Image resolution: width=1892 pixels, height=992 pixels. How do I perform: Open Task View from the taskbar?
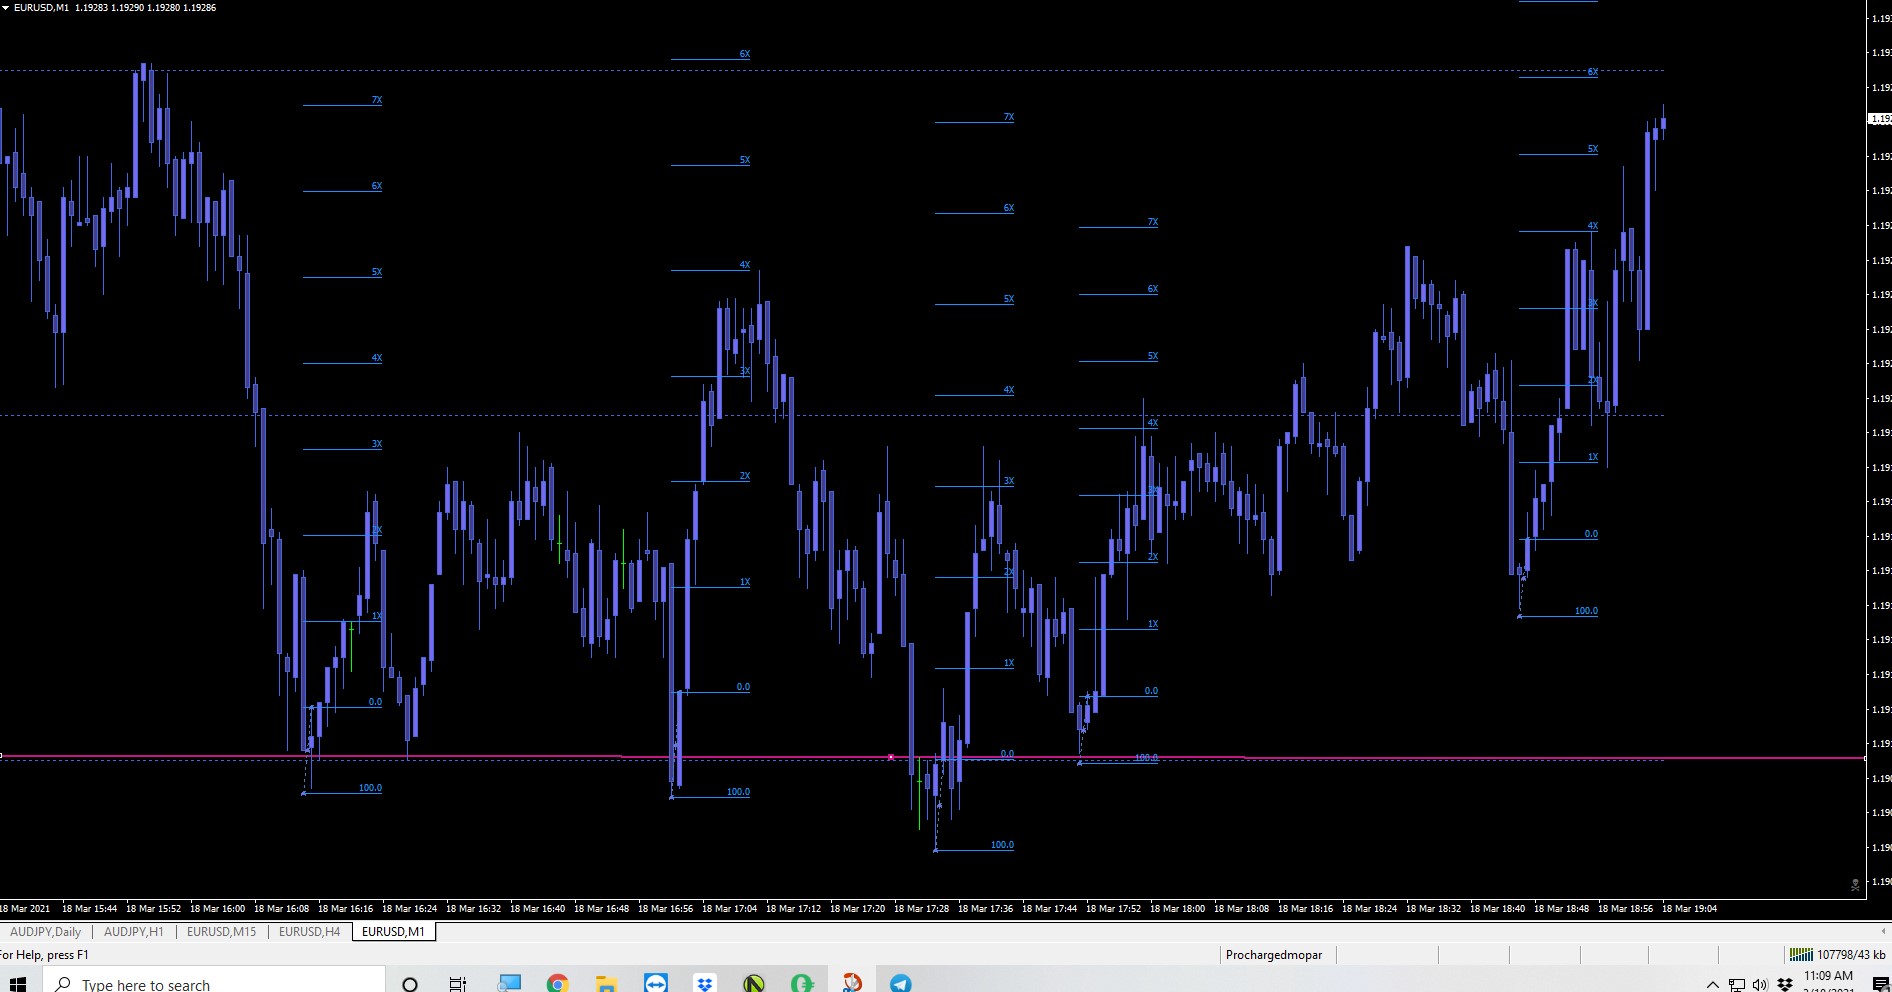pos(458,984)
